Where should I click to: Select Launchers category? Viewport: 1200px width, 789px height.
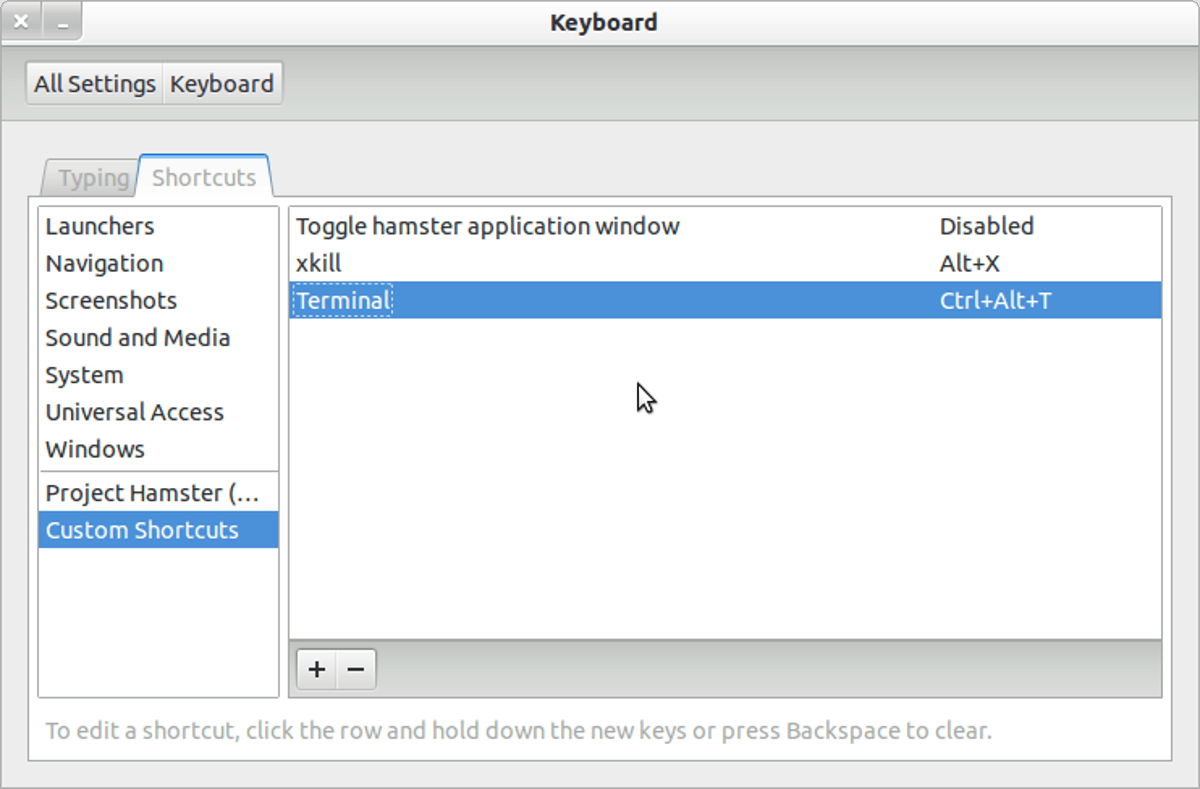tap(100, 226)
